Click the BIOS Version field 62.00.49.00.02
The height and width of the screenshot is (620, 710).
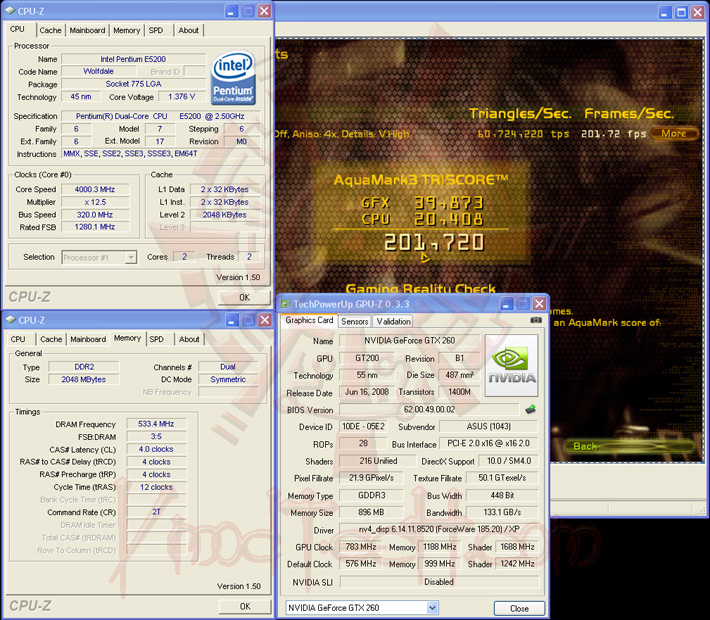[429, 409]
